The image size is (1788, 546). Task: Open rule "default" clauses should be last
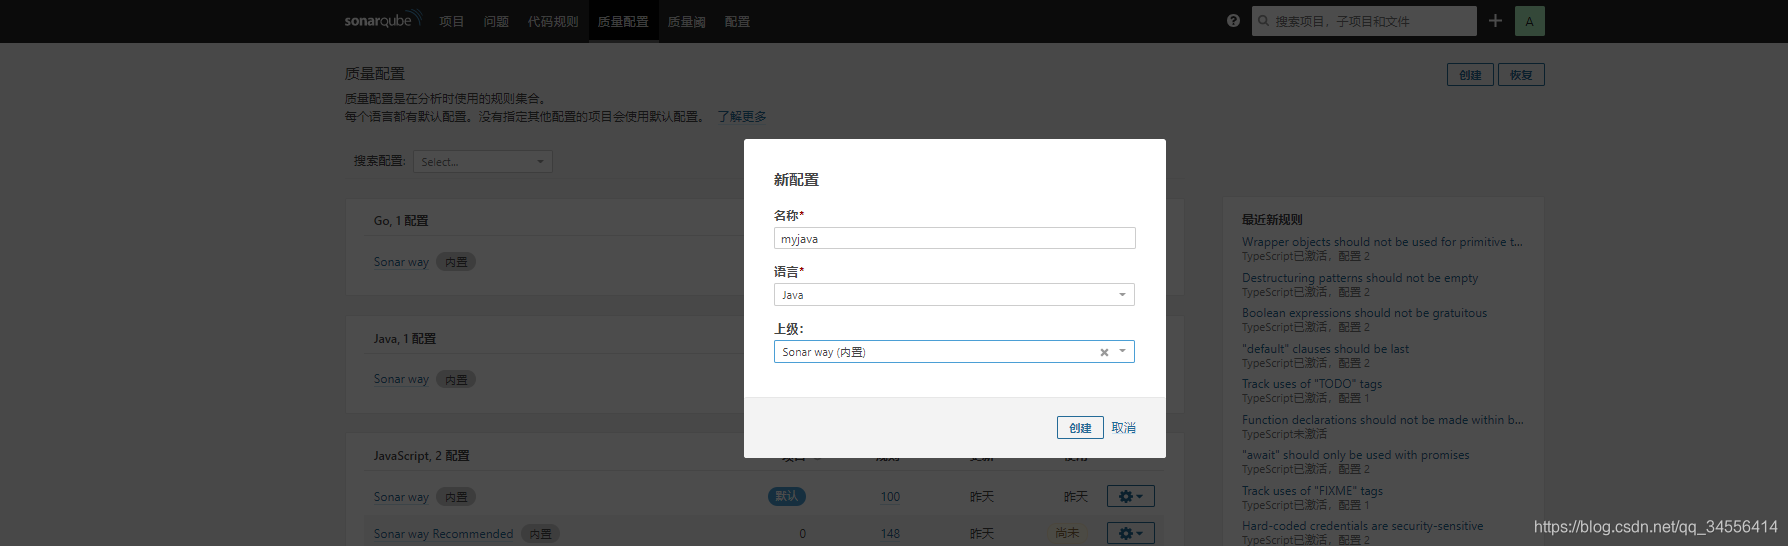1325,349
